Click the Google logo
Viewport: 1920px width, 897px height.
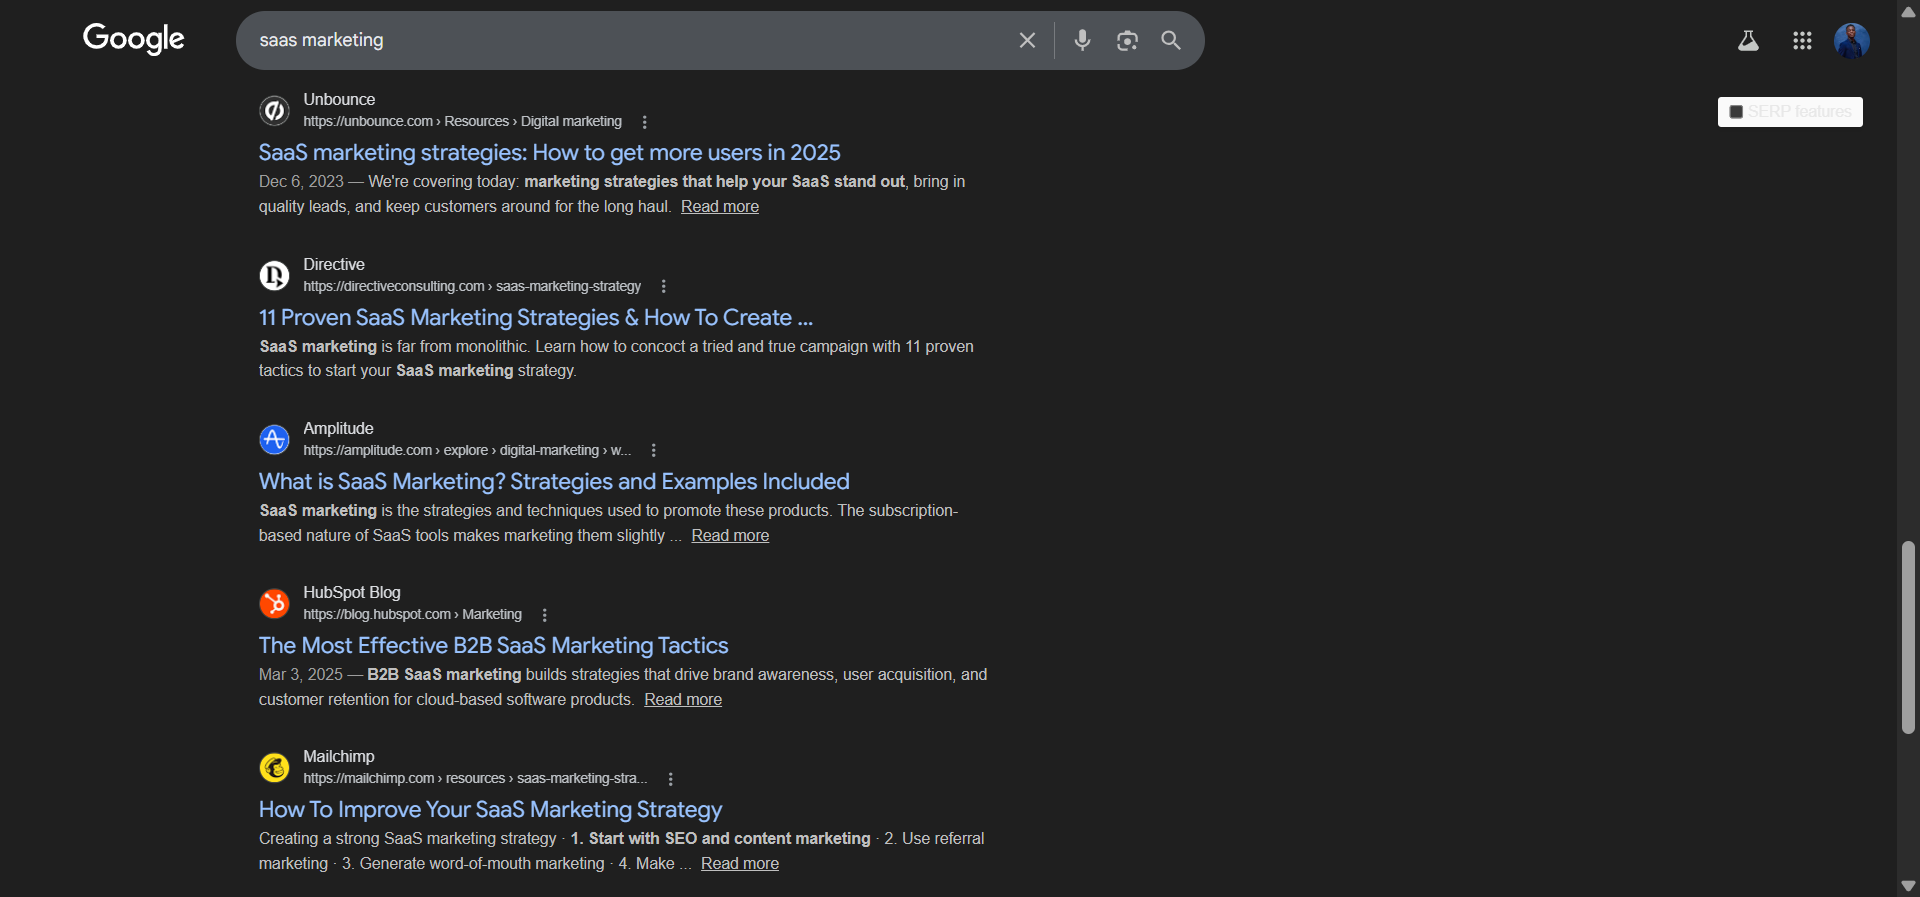point(133,39)
